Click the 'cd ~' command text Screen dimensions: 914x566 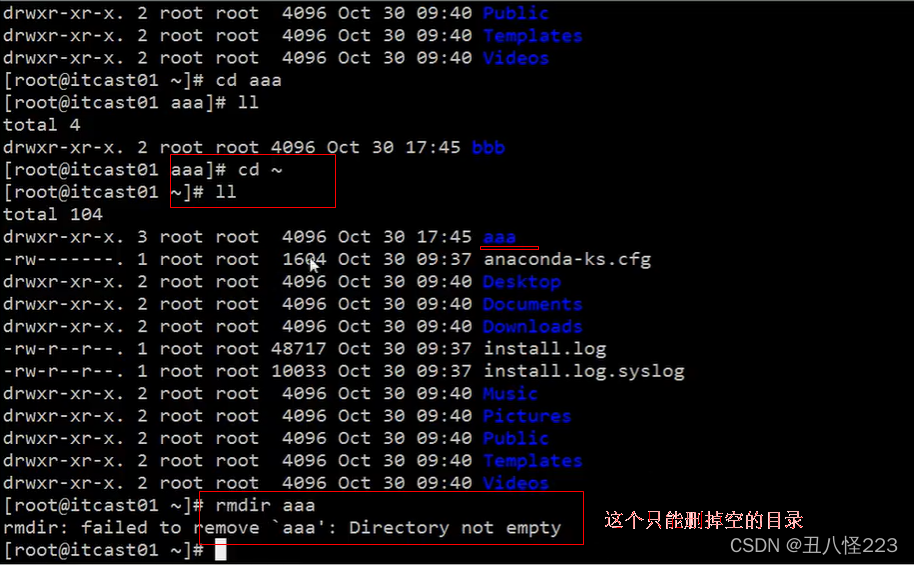click(x=260, y=170)
